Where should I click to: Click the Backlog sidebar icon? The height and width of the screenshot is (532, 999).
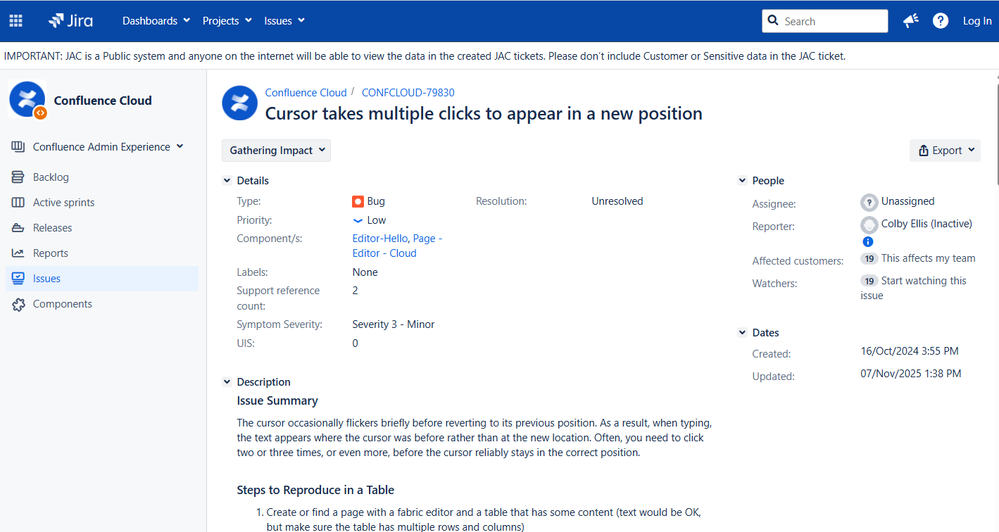18,177
